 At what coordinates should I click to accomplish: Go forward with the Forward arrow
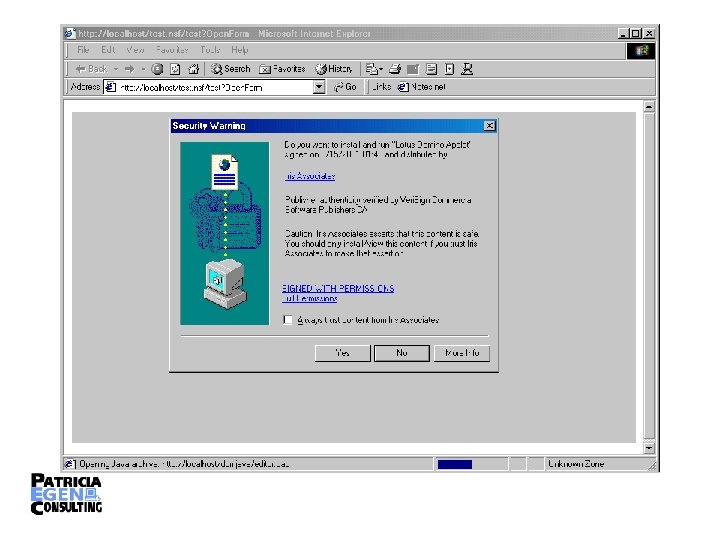tap(129, 69)
